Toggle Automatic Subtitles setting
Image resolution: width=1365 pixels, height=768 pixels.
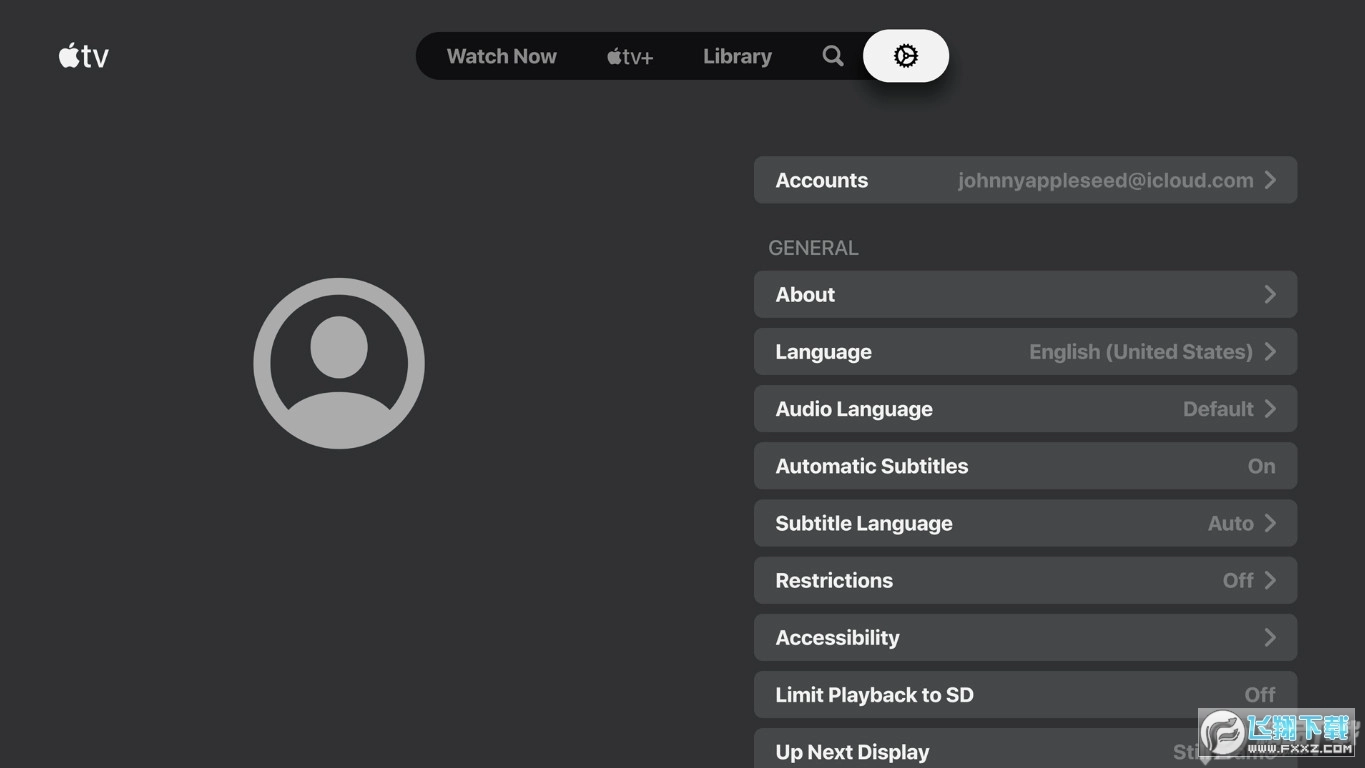tap(1025, 466)
